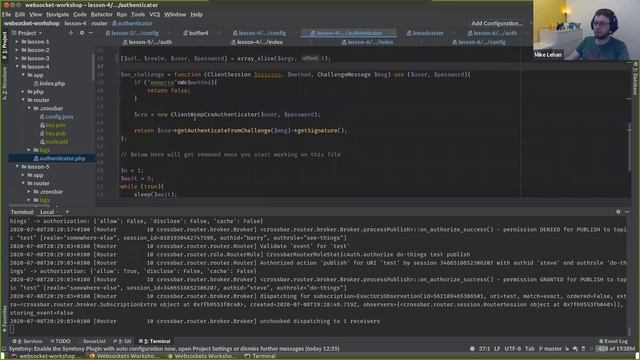Open the Structure tool window side tab
640x360 pixels.
pyautogui.click(x=4, y=84)
